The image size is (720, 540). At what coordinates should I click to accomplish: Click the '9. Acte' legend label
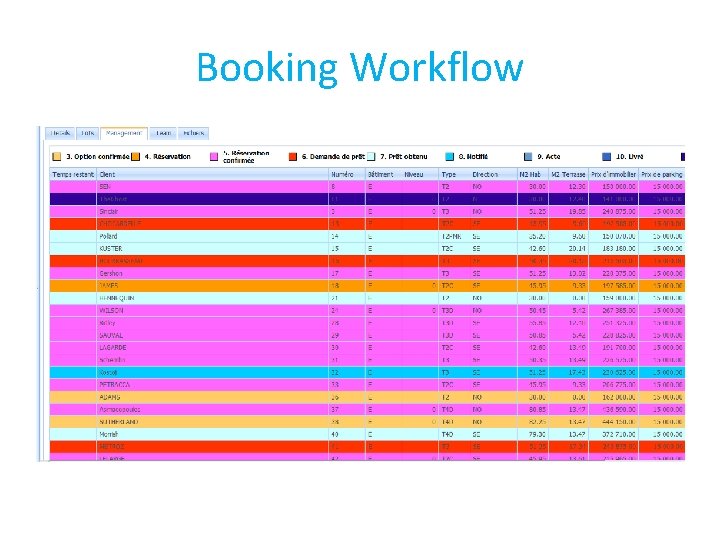[549, 157]
